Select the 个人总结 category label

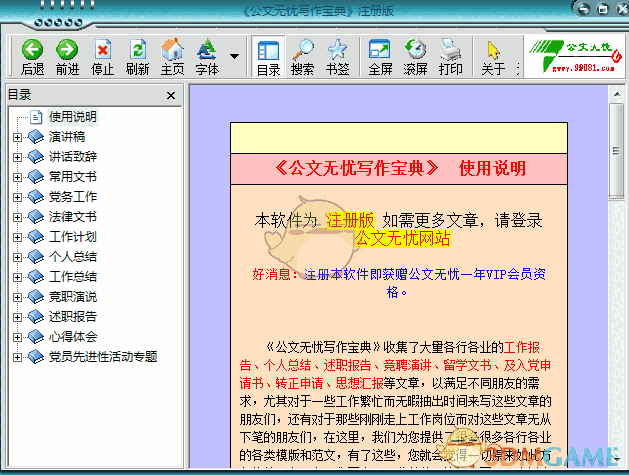(73, 257)
